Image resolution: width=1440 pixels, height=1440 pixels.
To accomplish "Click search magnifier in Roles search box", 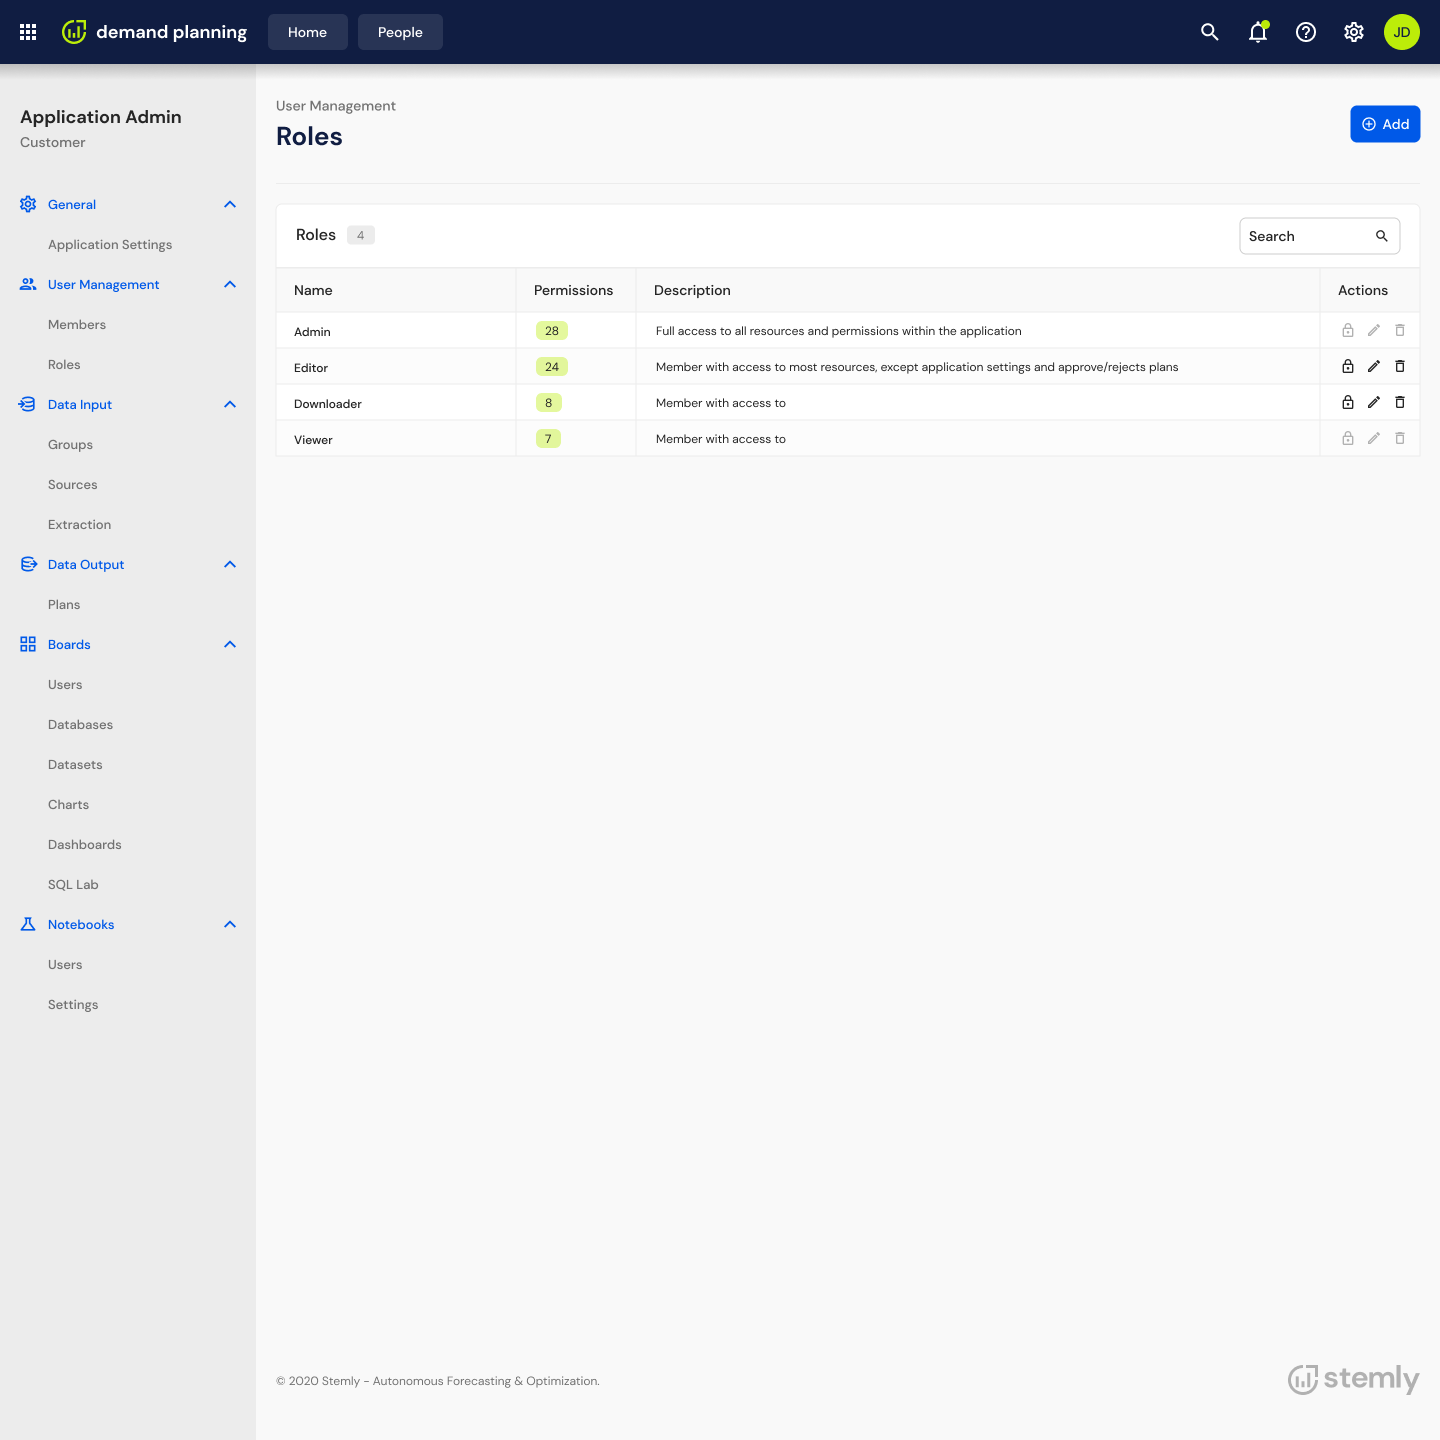I will coord(1382,236).
